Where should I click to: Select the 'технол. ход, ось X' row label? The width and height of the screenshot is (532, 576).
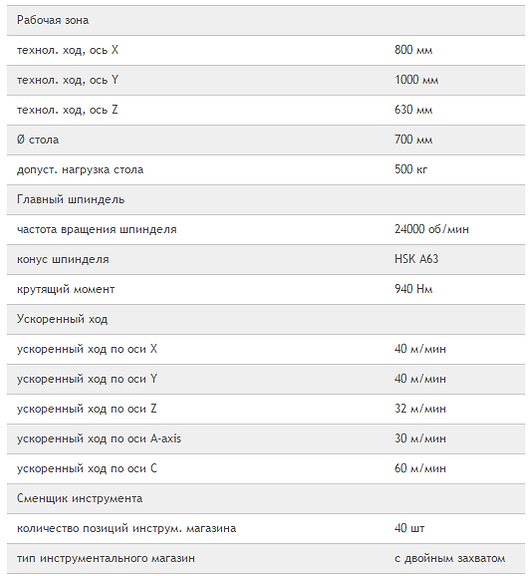pos(68,50)
